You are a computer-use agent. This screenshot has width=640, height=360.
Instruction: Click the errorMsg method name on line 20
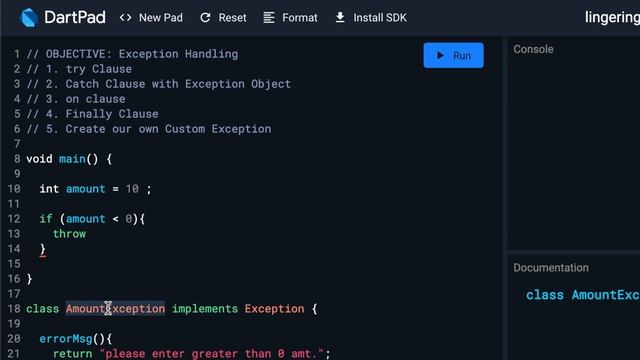(66, 339)
